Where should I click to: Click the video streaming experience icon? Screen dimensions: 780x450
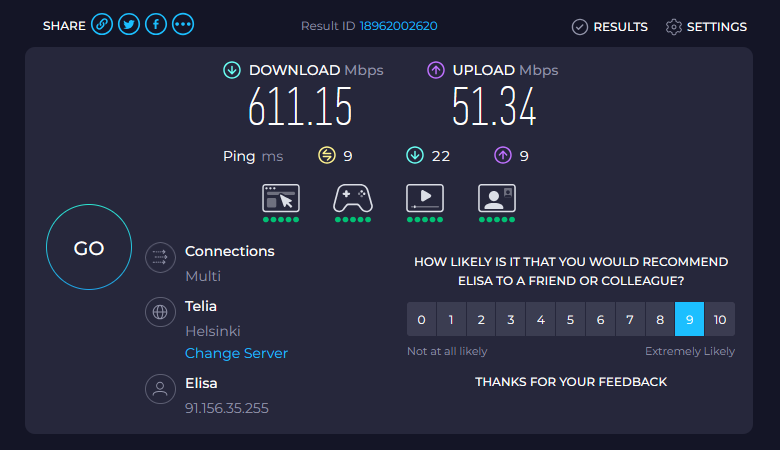[x=425, y=198]
